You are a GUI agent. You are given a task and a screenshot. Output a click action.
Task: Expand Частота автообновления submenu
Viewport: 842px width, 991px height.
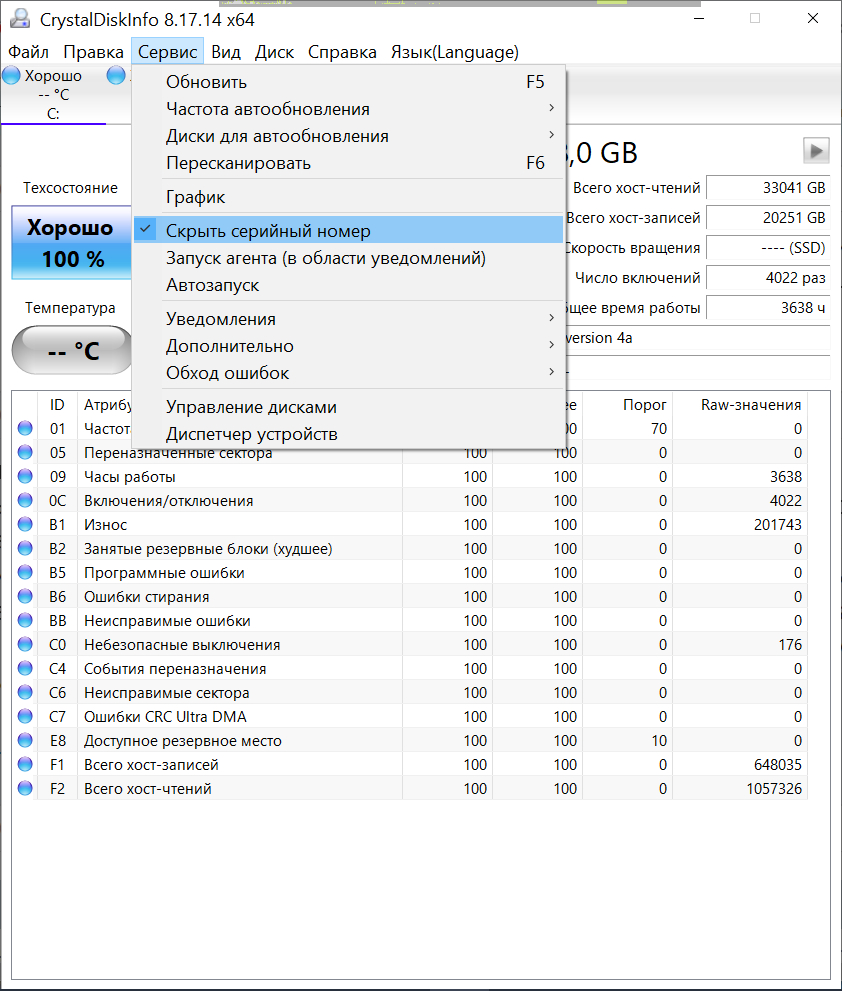click(348, 109)
